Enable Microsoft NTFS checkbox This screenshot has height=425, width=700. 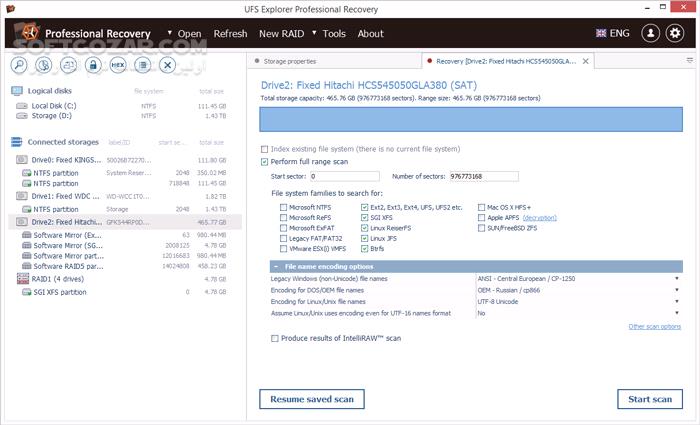(283, 207)
